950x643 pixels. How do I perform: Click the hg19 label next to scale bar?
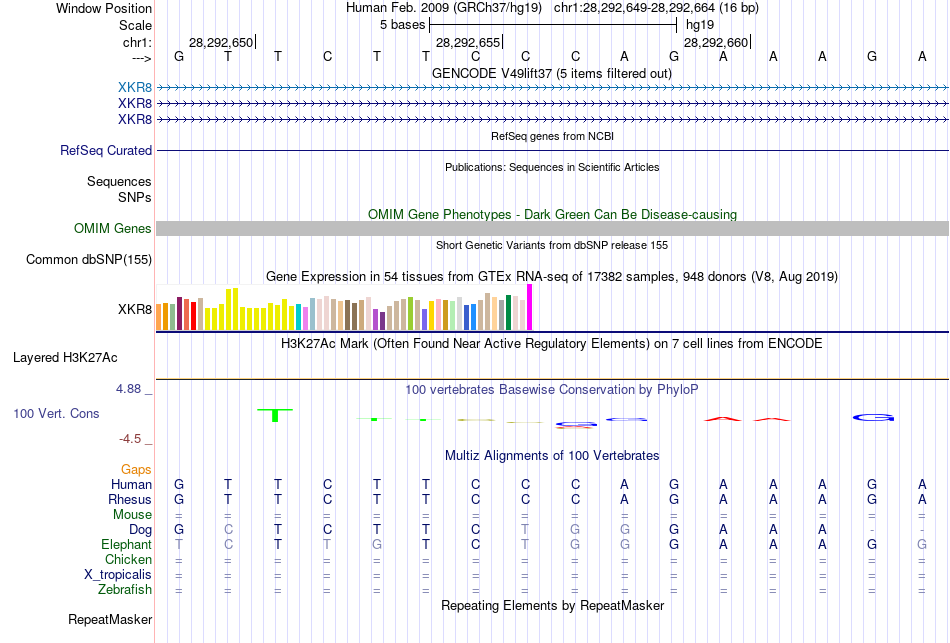[700, 25]
